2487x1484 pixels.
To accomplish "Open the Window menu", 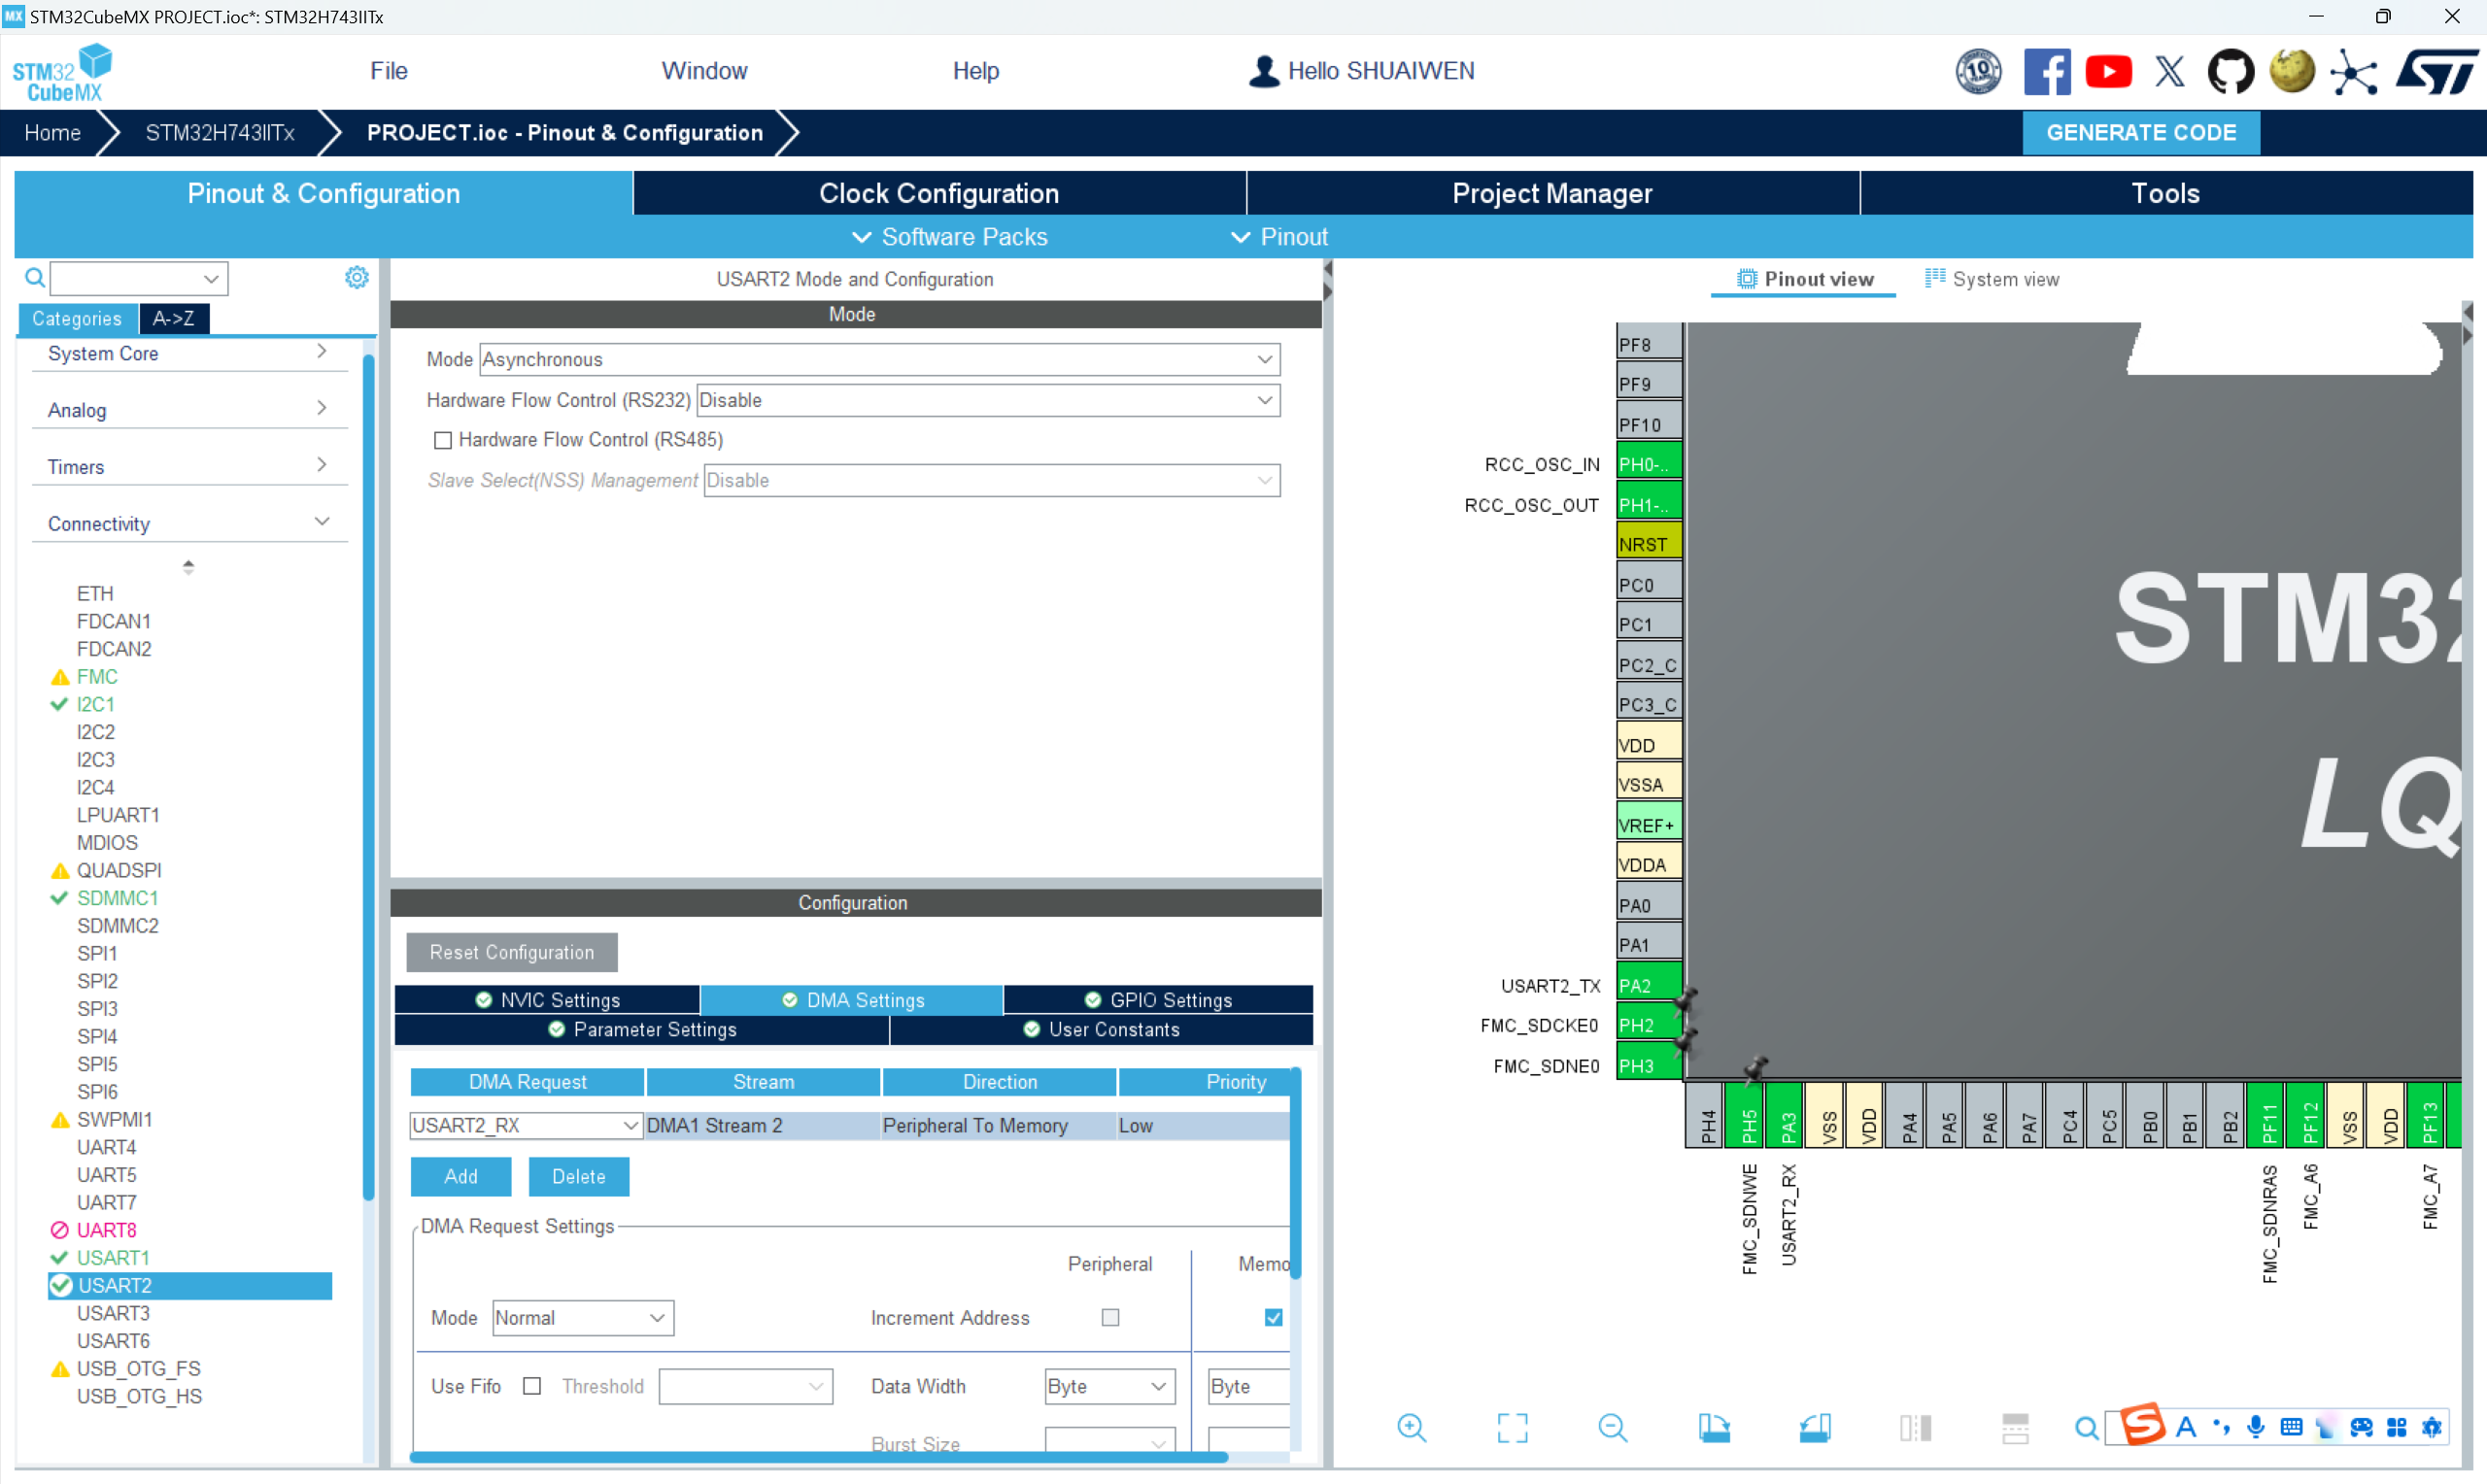I will click(x=703, y=71).
